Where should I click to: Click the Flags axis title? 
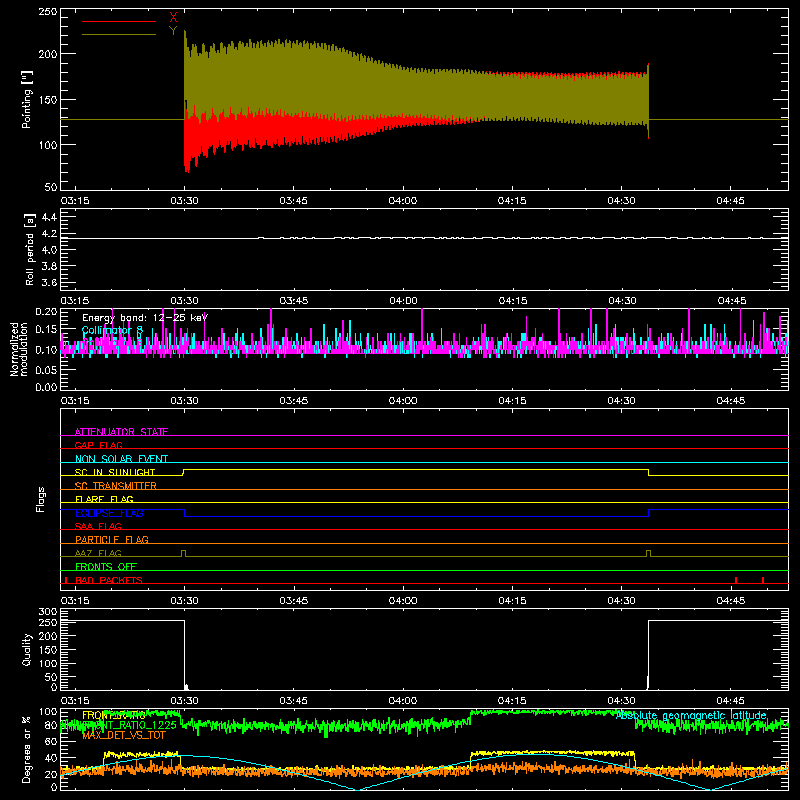pos(40,499)
